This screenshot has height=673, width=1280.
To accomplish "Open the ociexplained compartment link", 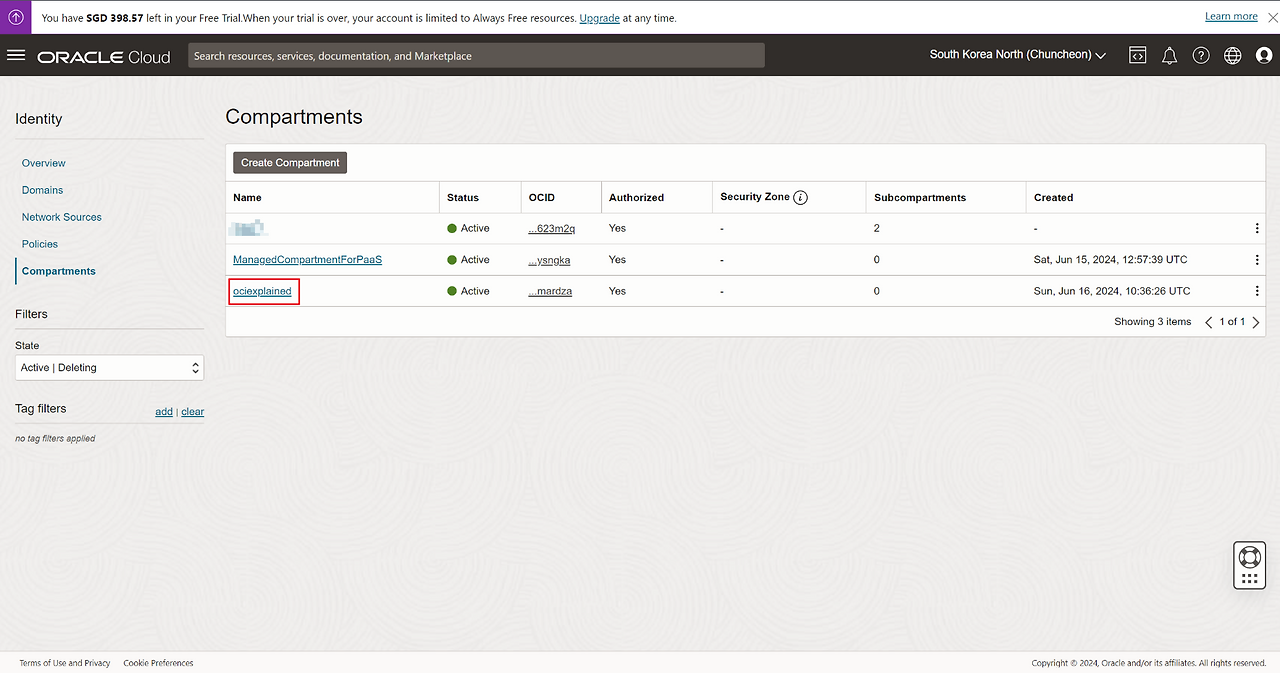I will pos(262,291).
